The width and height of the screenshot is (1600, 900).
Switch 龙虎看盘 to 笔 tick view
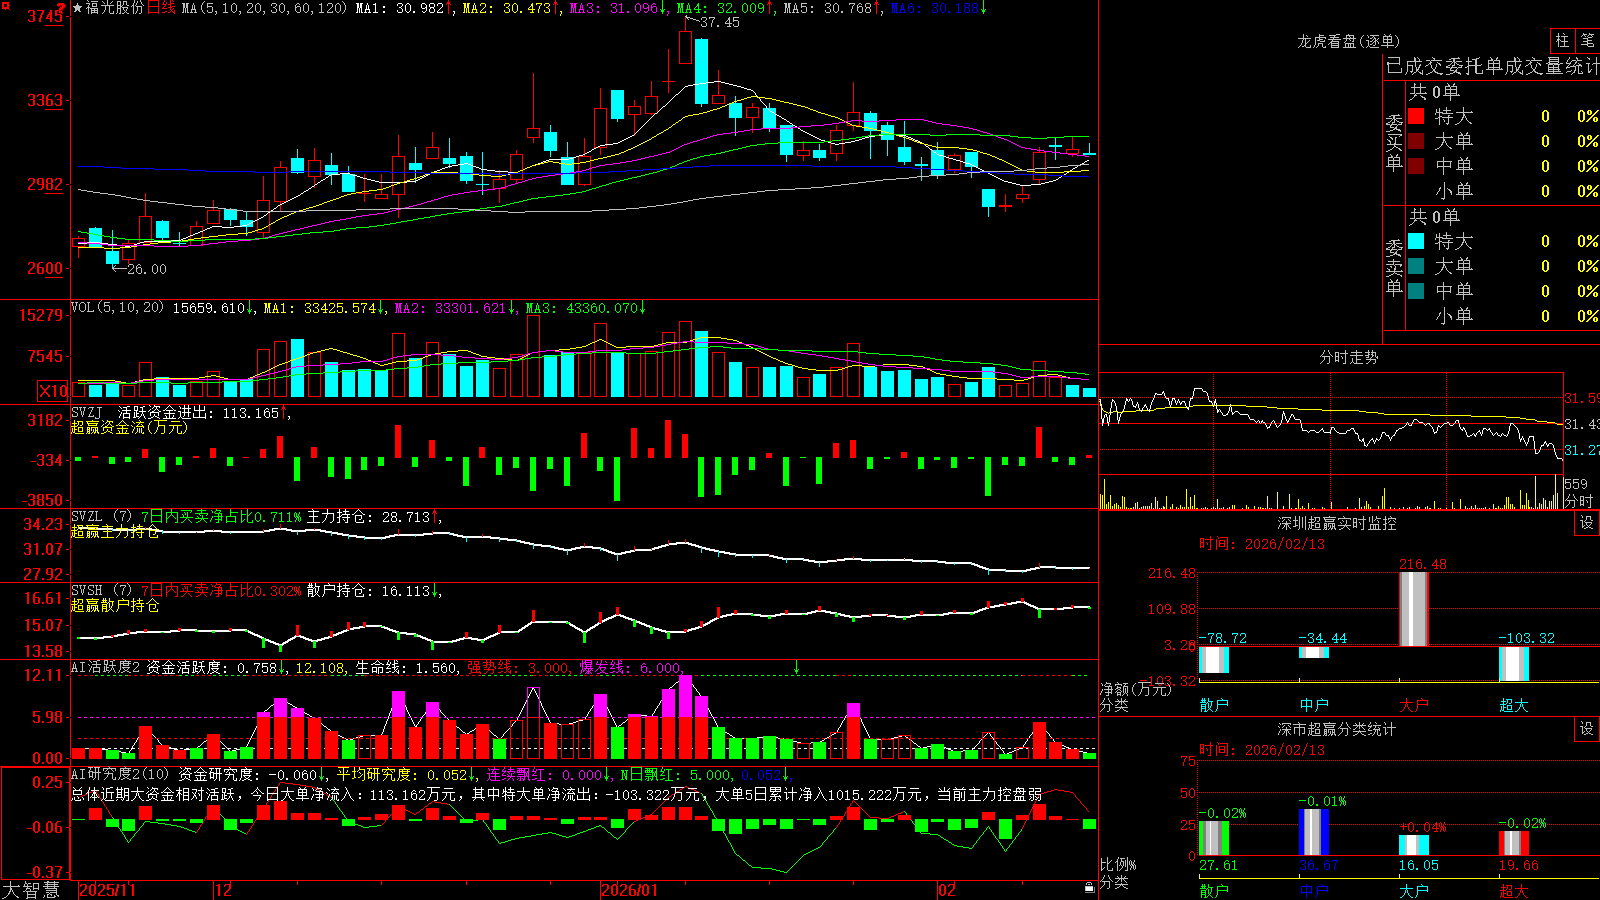pos(1588,41)
